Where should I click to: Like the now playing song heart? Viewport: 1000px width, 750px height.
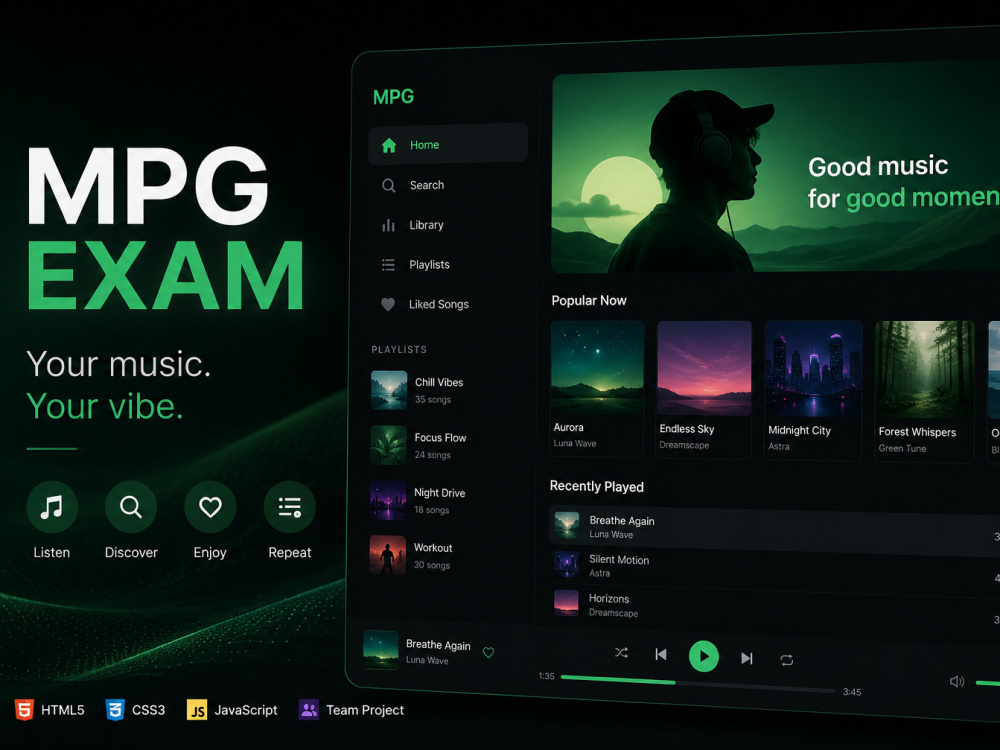[x=489, y=652]
